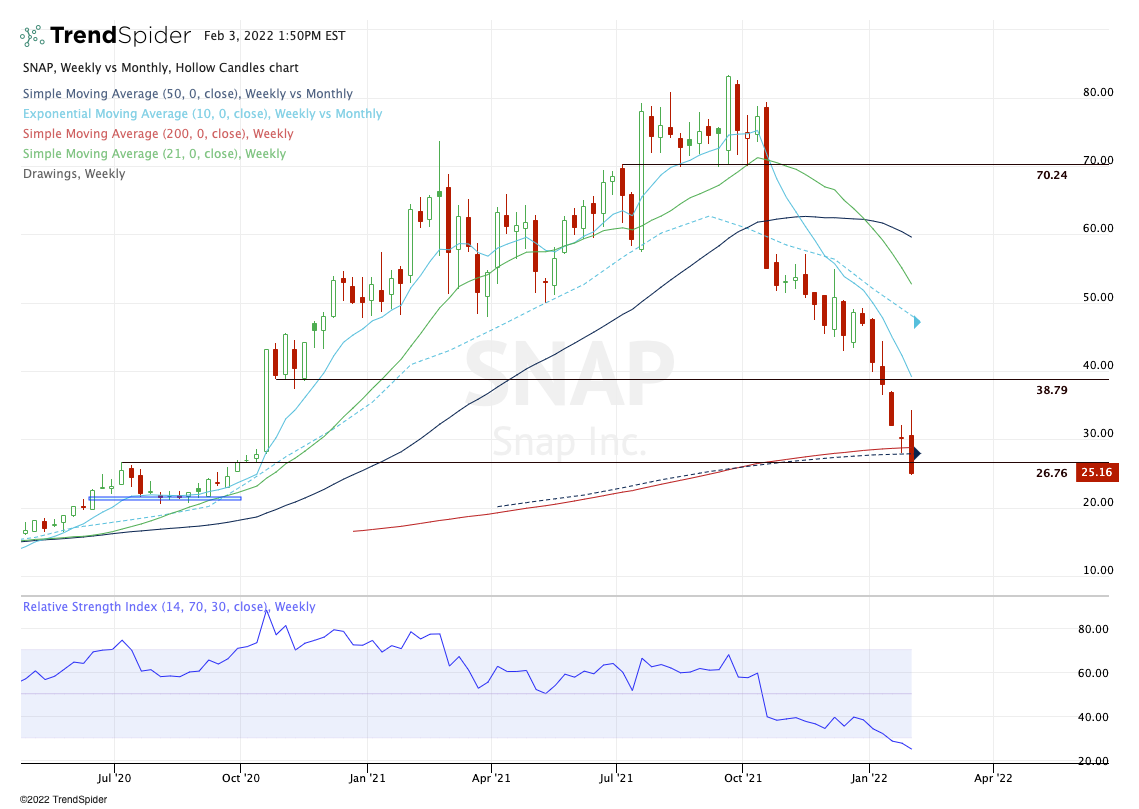
Task: Click the 70.24 resistance level label
Action: tap(1051, 175)
